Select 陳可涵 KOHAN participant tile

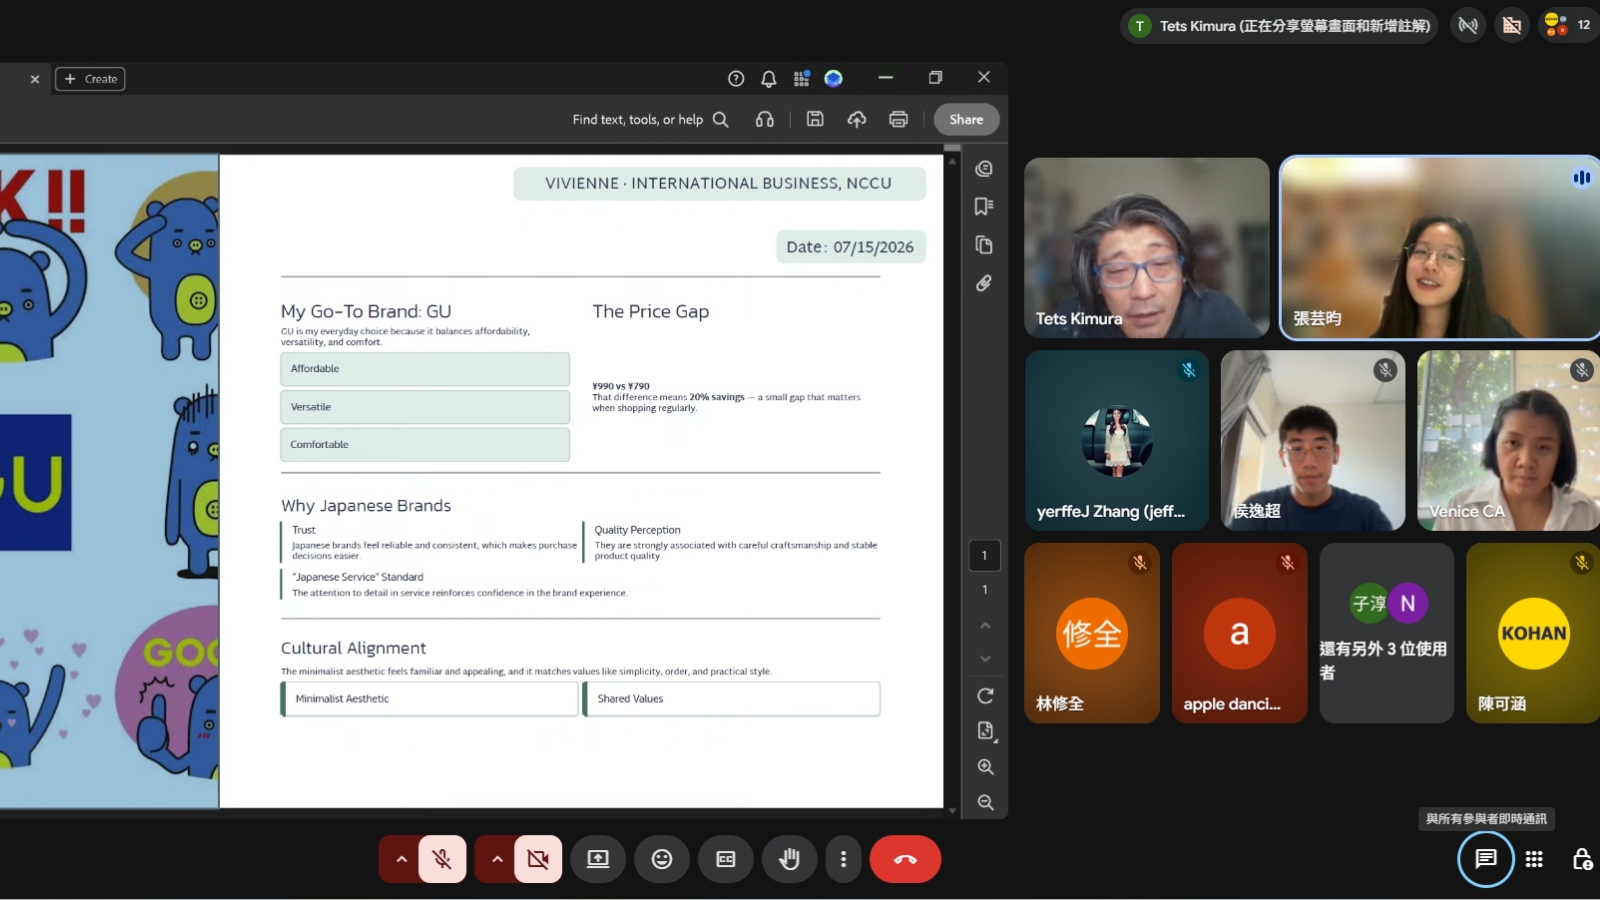(1533, 633)
